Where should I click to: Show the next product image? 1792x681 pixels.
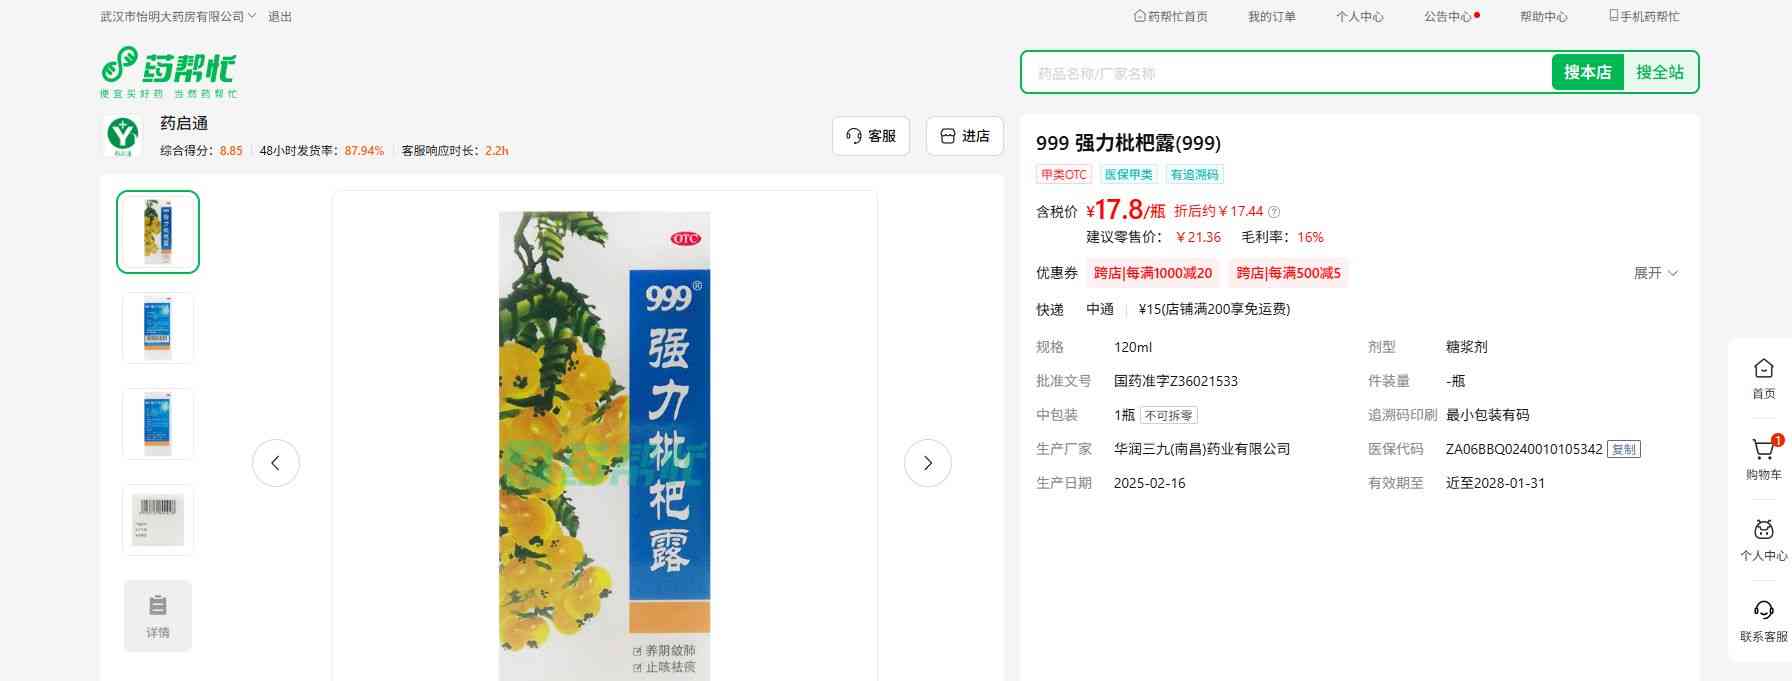click(927, 463)
